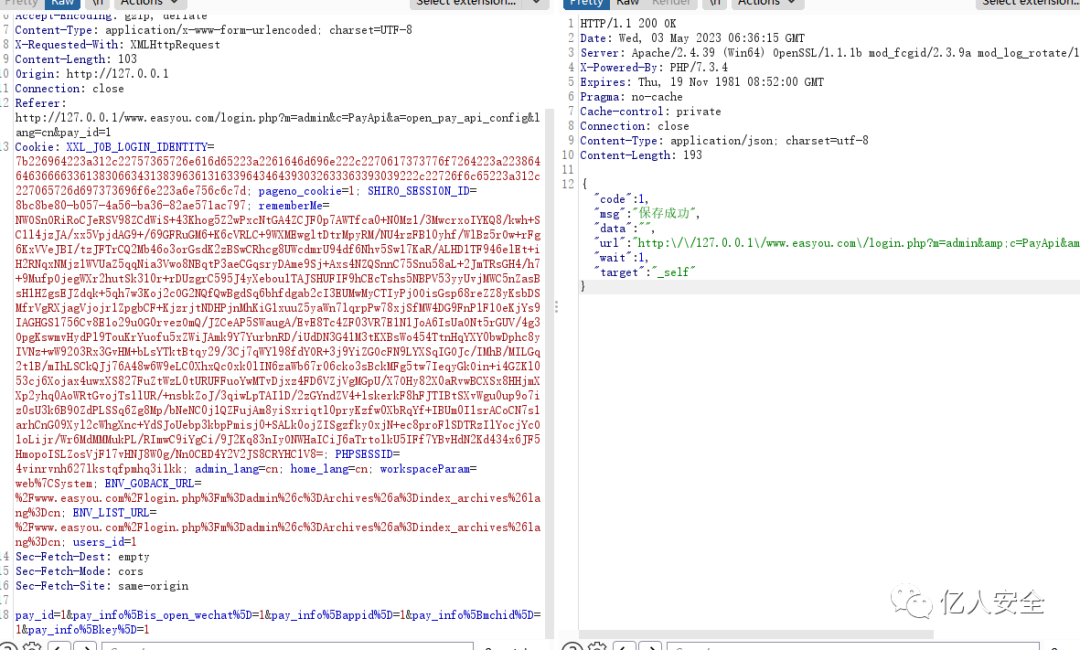Click JSON "url" value line
Image resolution: width=1080 pixels, height=650 pixels.
836,243
